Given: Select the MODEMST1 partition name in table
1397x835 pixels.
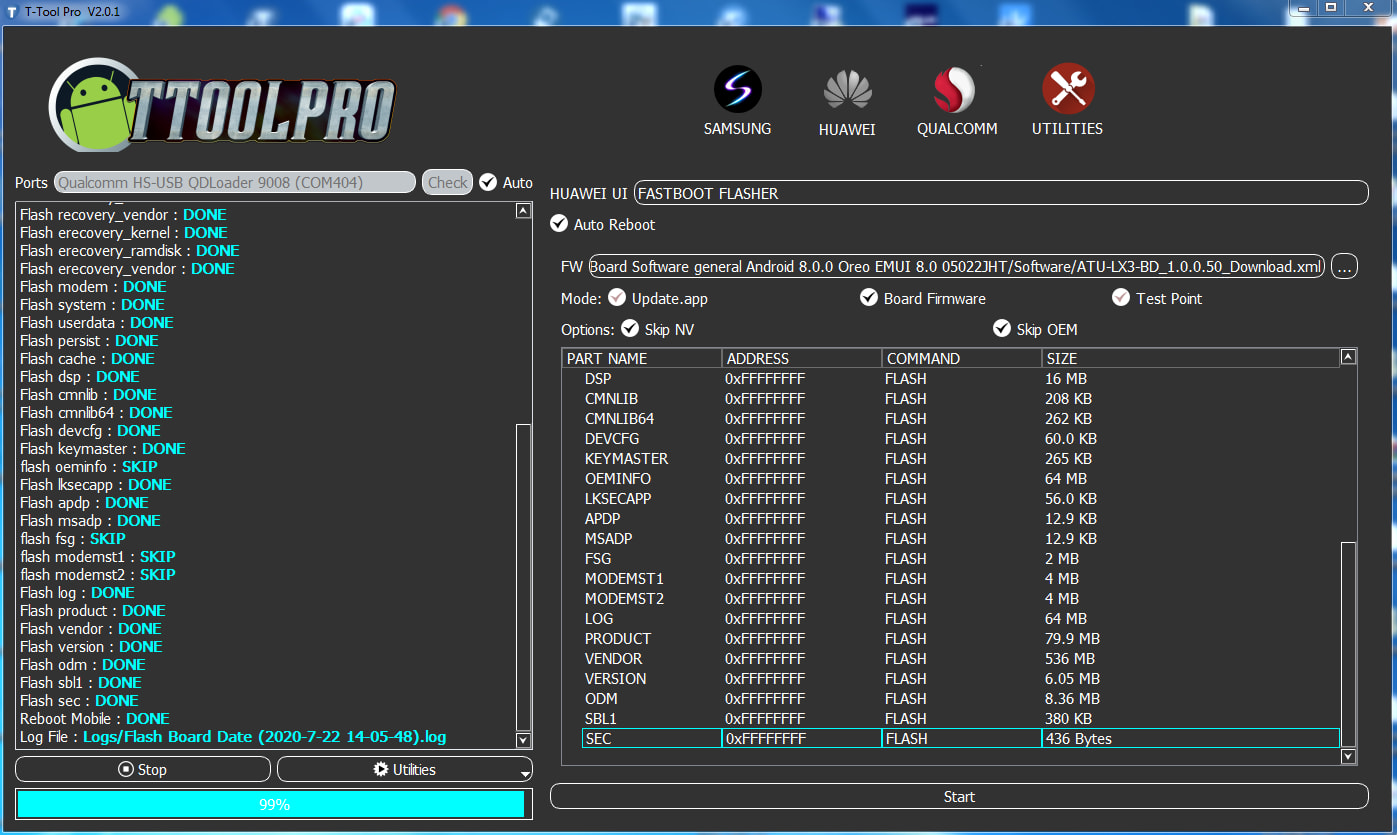Looking at the screenshot, I should [x=624, y=579].
